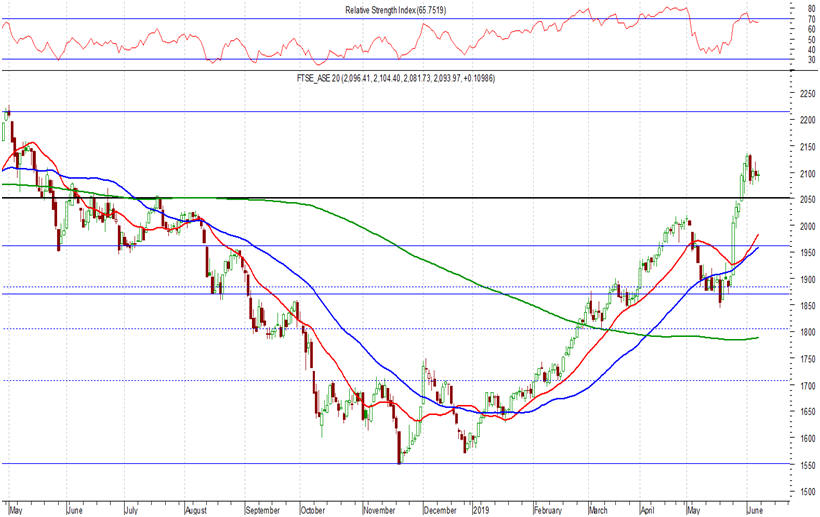This screenshot has height=517, width=820.
Task: Click the 2050 price axis value
Action: pos(807,200)
